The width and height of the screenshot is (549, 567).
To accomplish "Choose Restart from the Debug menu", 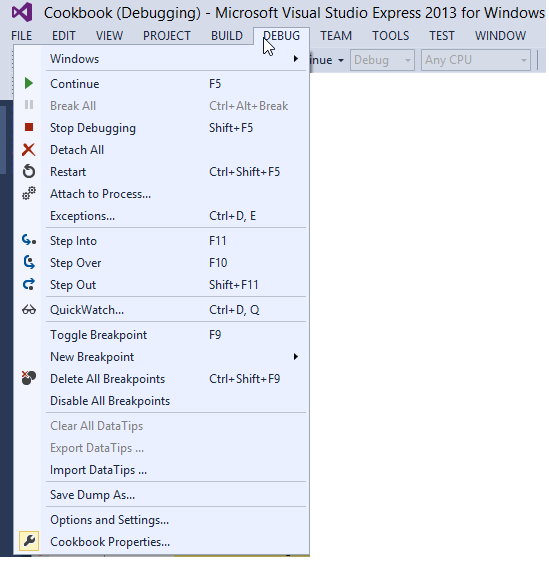I will click(161, 172).
